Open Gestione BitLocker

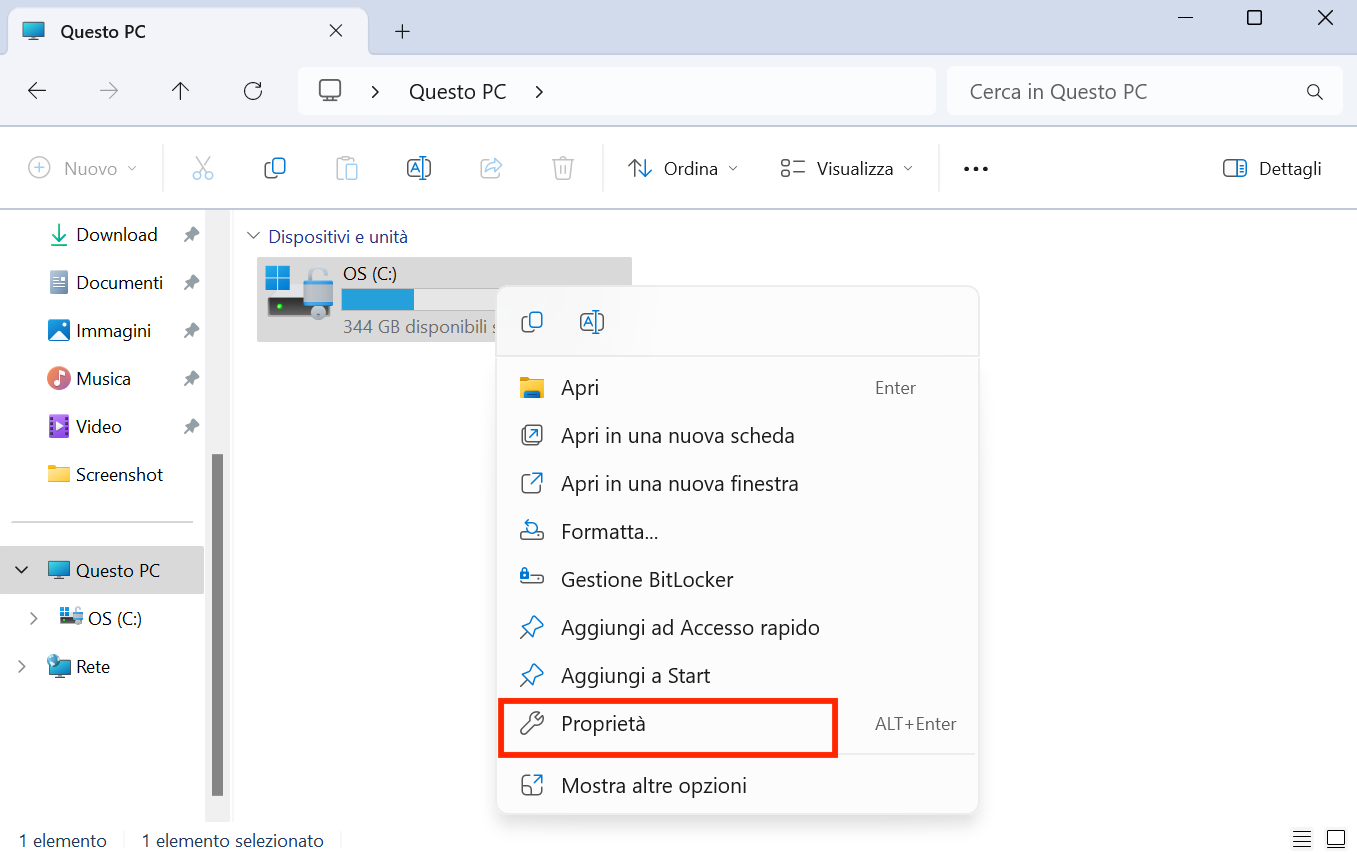[x=737, y=580]
